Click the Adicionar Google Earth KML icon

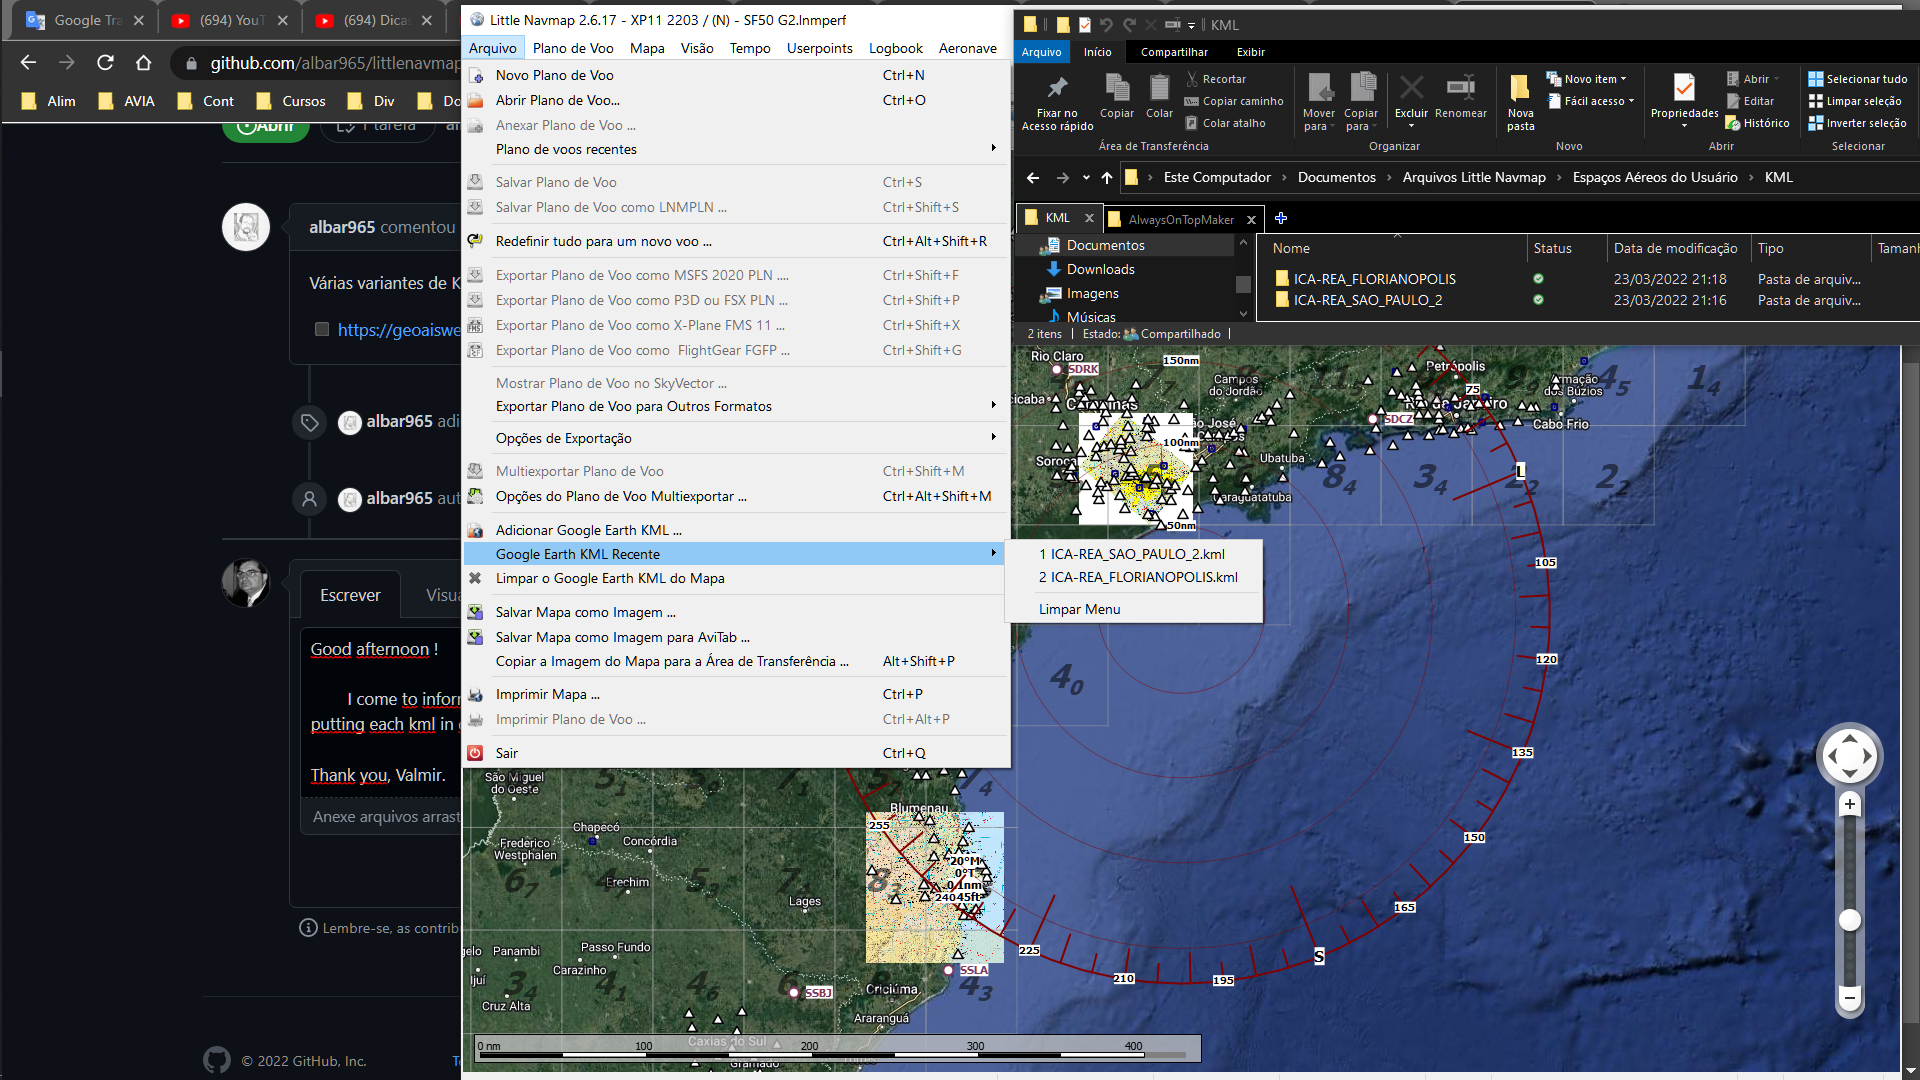(476, 530)
